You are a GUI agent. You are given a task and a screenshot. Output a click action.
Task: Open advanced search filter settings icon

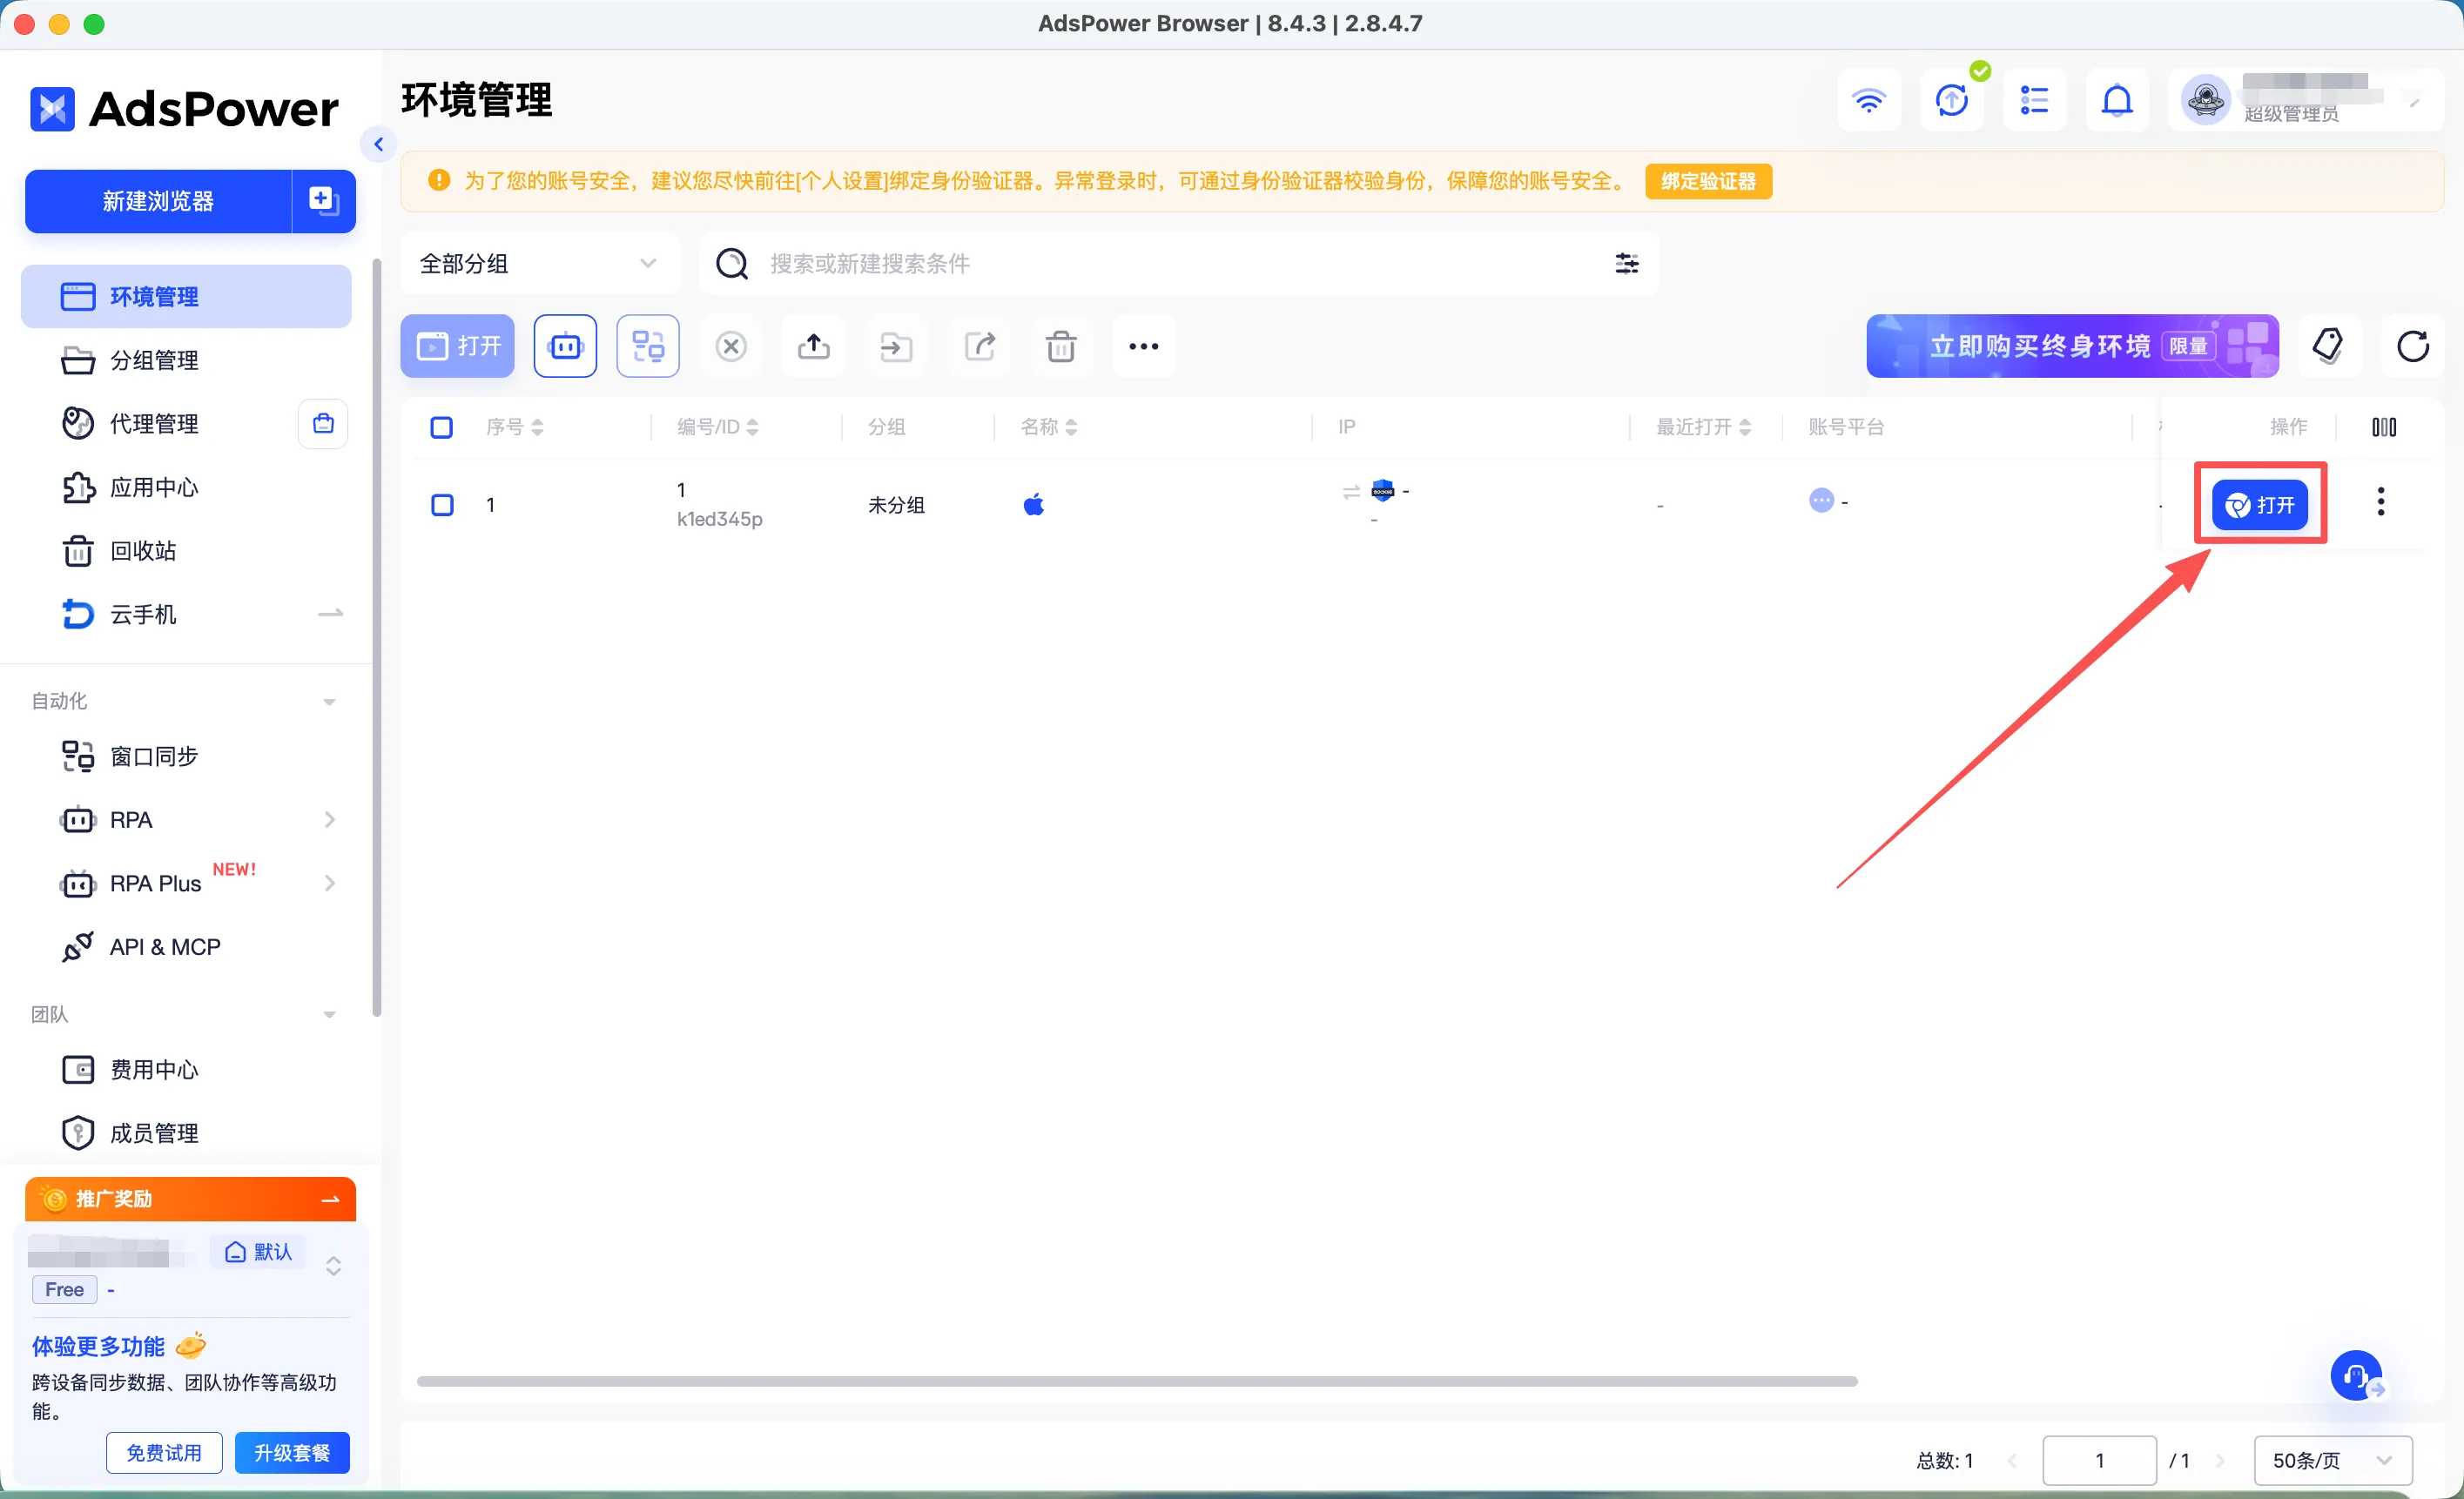[1626, 264]
